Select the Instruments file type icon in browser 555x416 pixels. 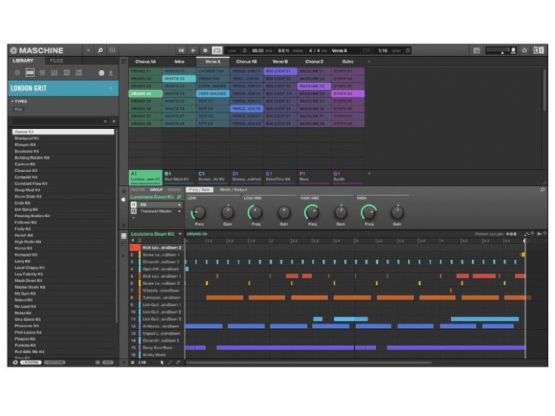[54, 73]
